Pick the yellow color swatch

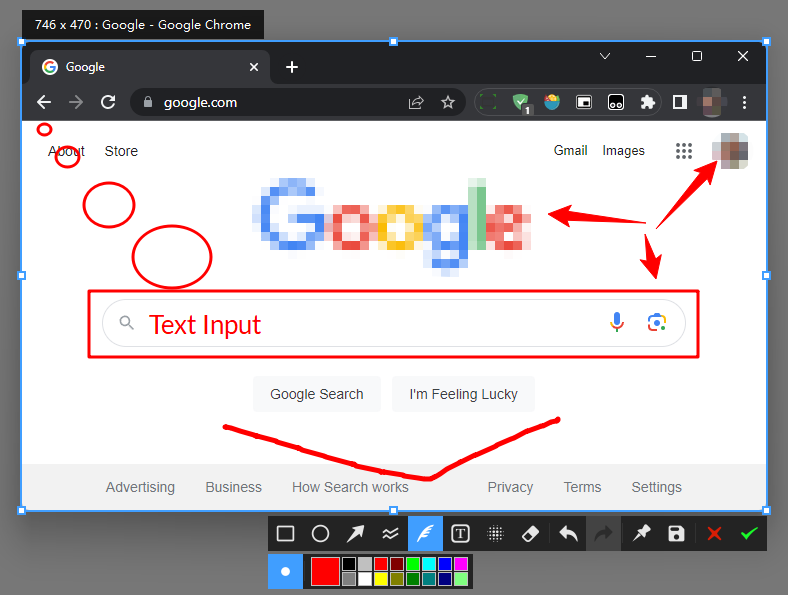pyautogui.click(x=381, y=579)
